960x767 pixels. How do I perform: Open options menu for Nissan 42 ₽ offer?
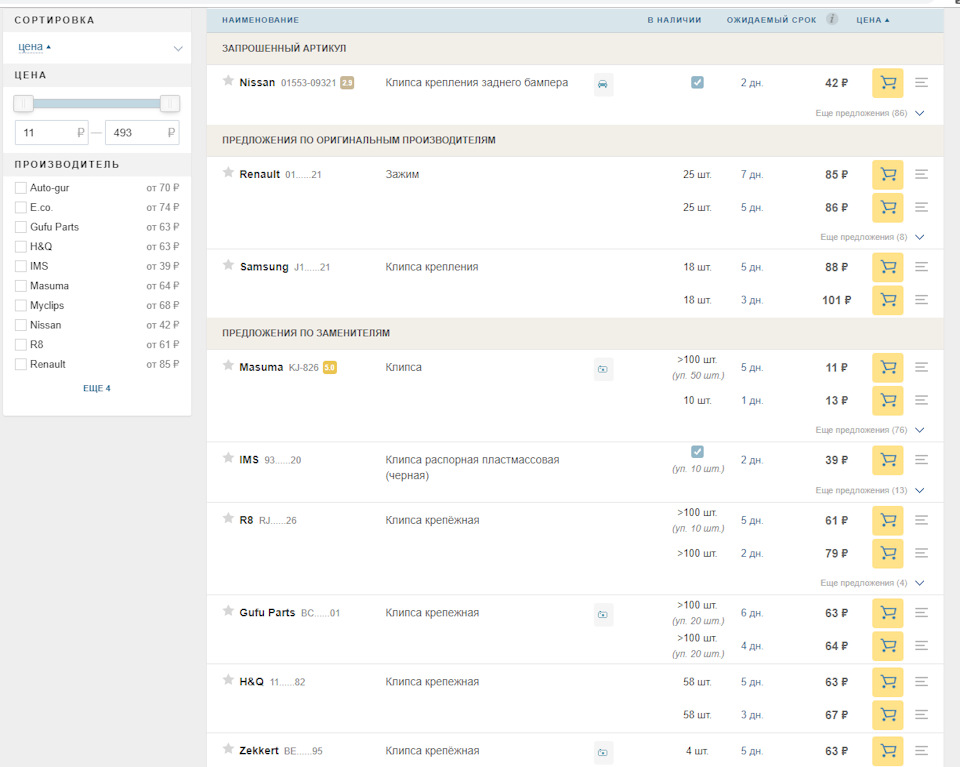(x=921, y=82)
